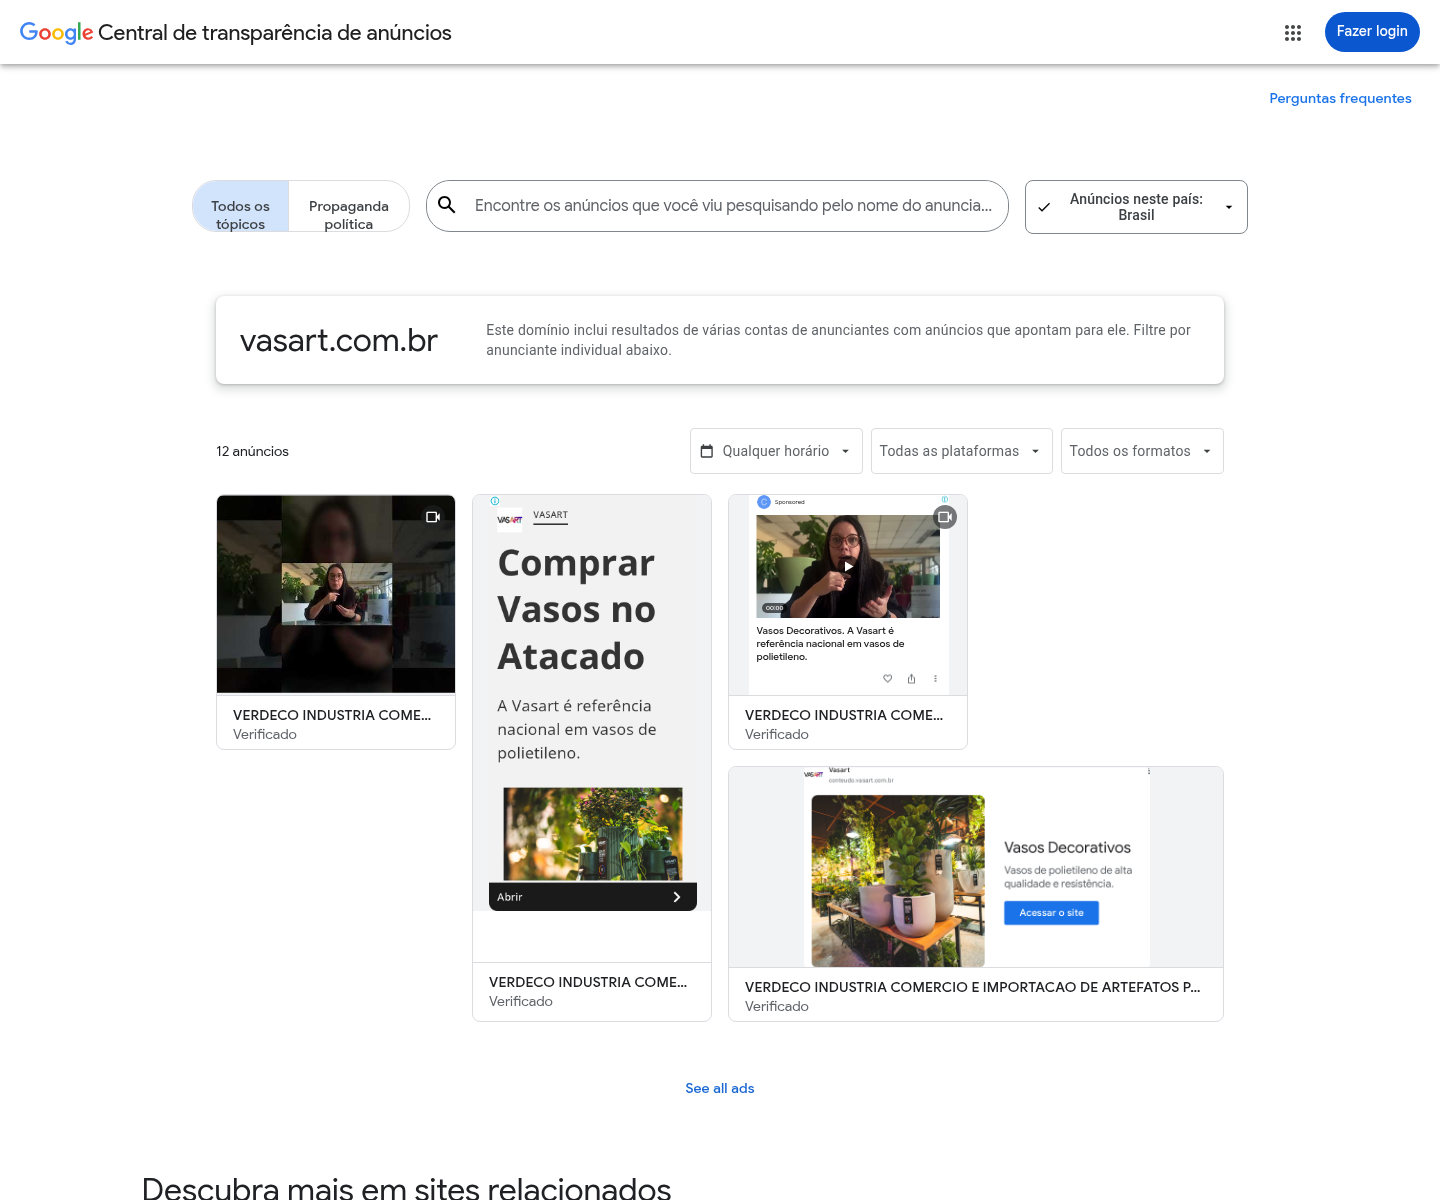Click the plants photo in Comprar Vasos ad
This screenshot has height=1200, width=1440.
[593, 834]
